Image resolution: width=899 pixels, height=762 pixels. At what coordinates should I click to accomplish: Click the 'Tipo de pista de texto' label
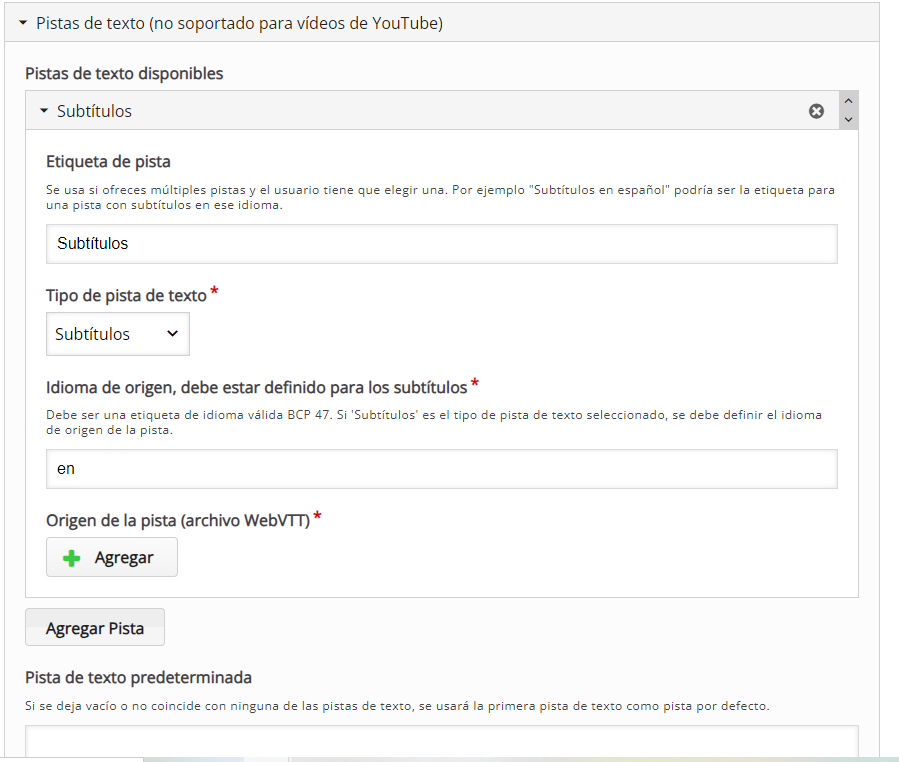126,295
